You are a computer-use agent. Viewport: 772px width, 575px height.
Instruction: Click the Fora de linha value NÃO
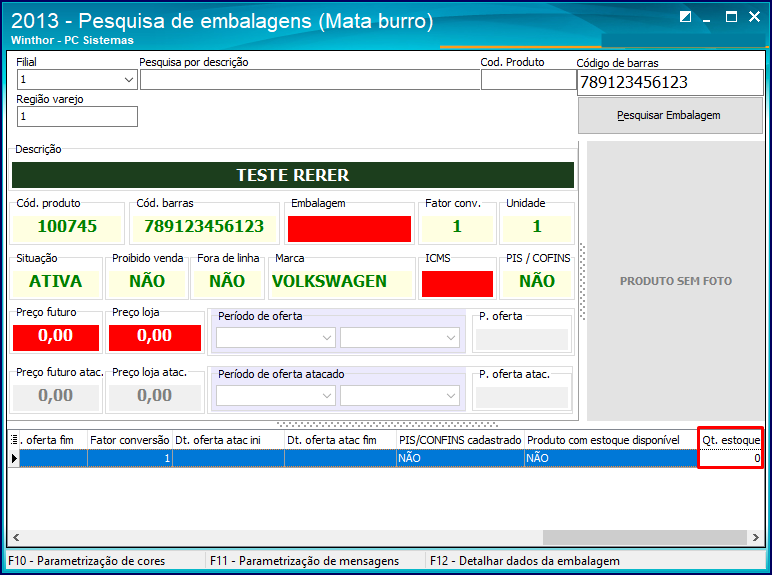click(x=227, y=282)
